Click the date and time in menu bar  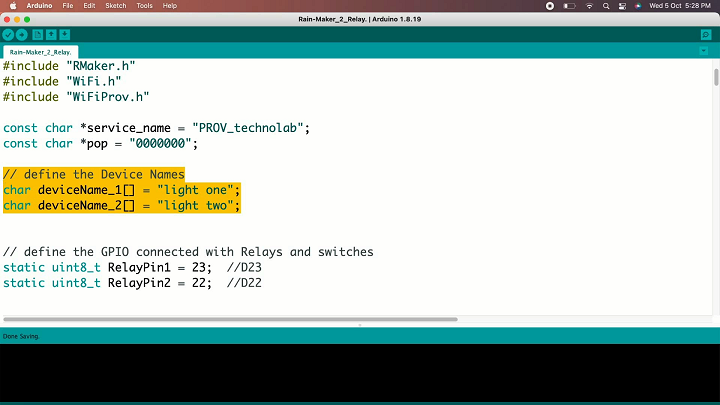680,6
